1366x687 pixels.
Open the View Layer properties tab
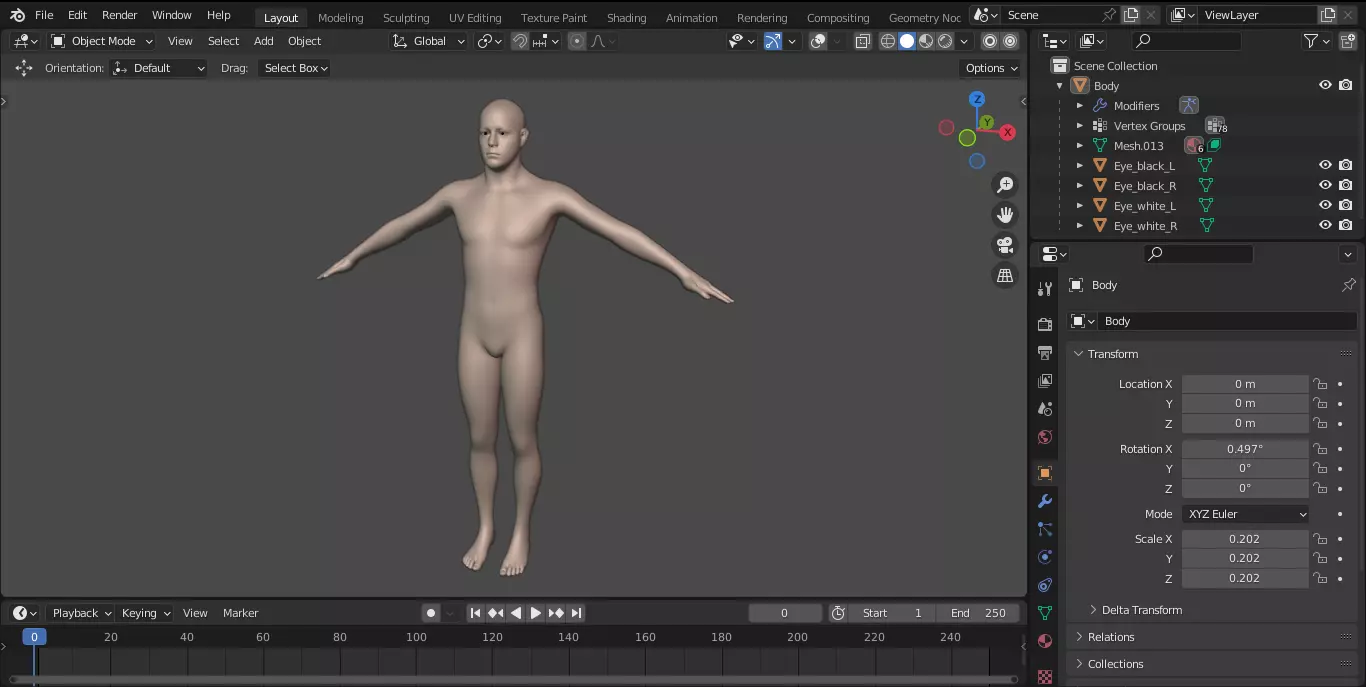click(1045, 380)
